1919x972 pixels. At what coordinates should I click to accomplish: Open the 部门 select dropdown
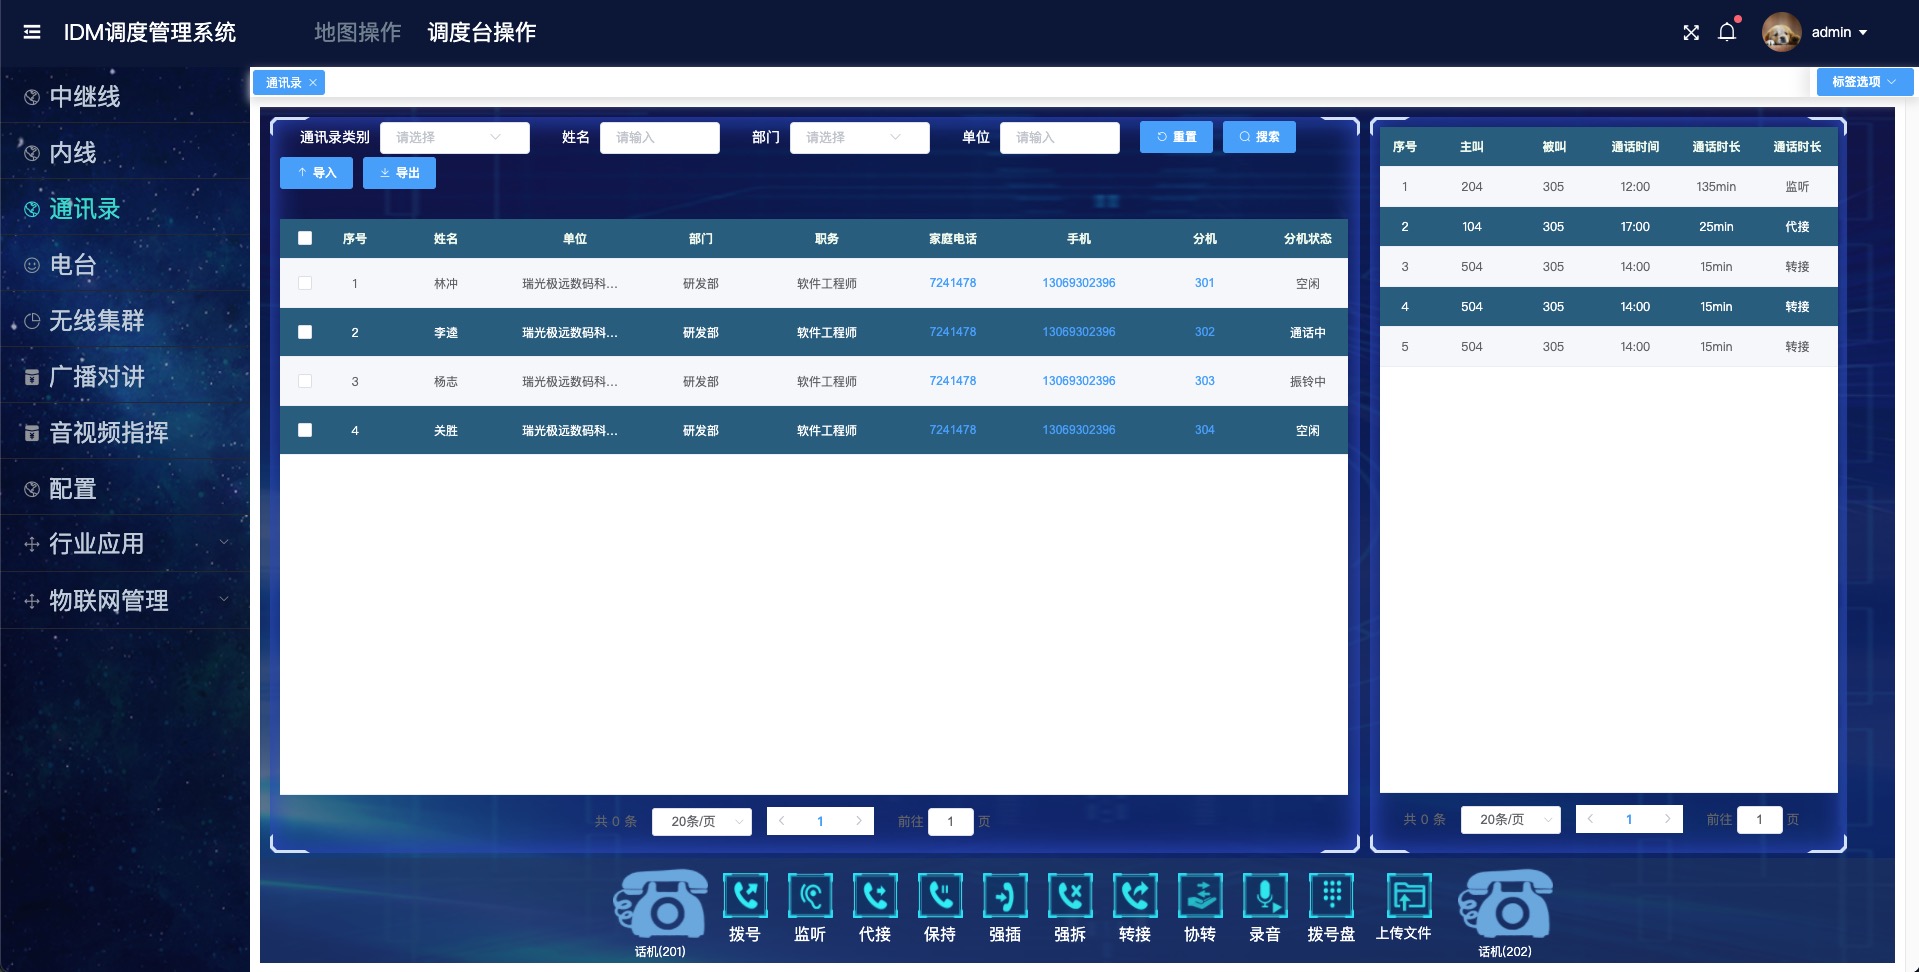(859, 137)
